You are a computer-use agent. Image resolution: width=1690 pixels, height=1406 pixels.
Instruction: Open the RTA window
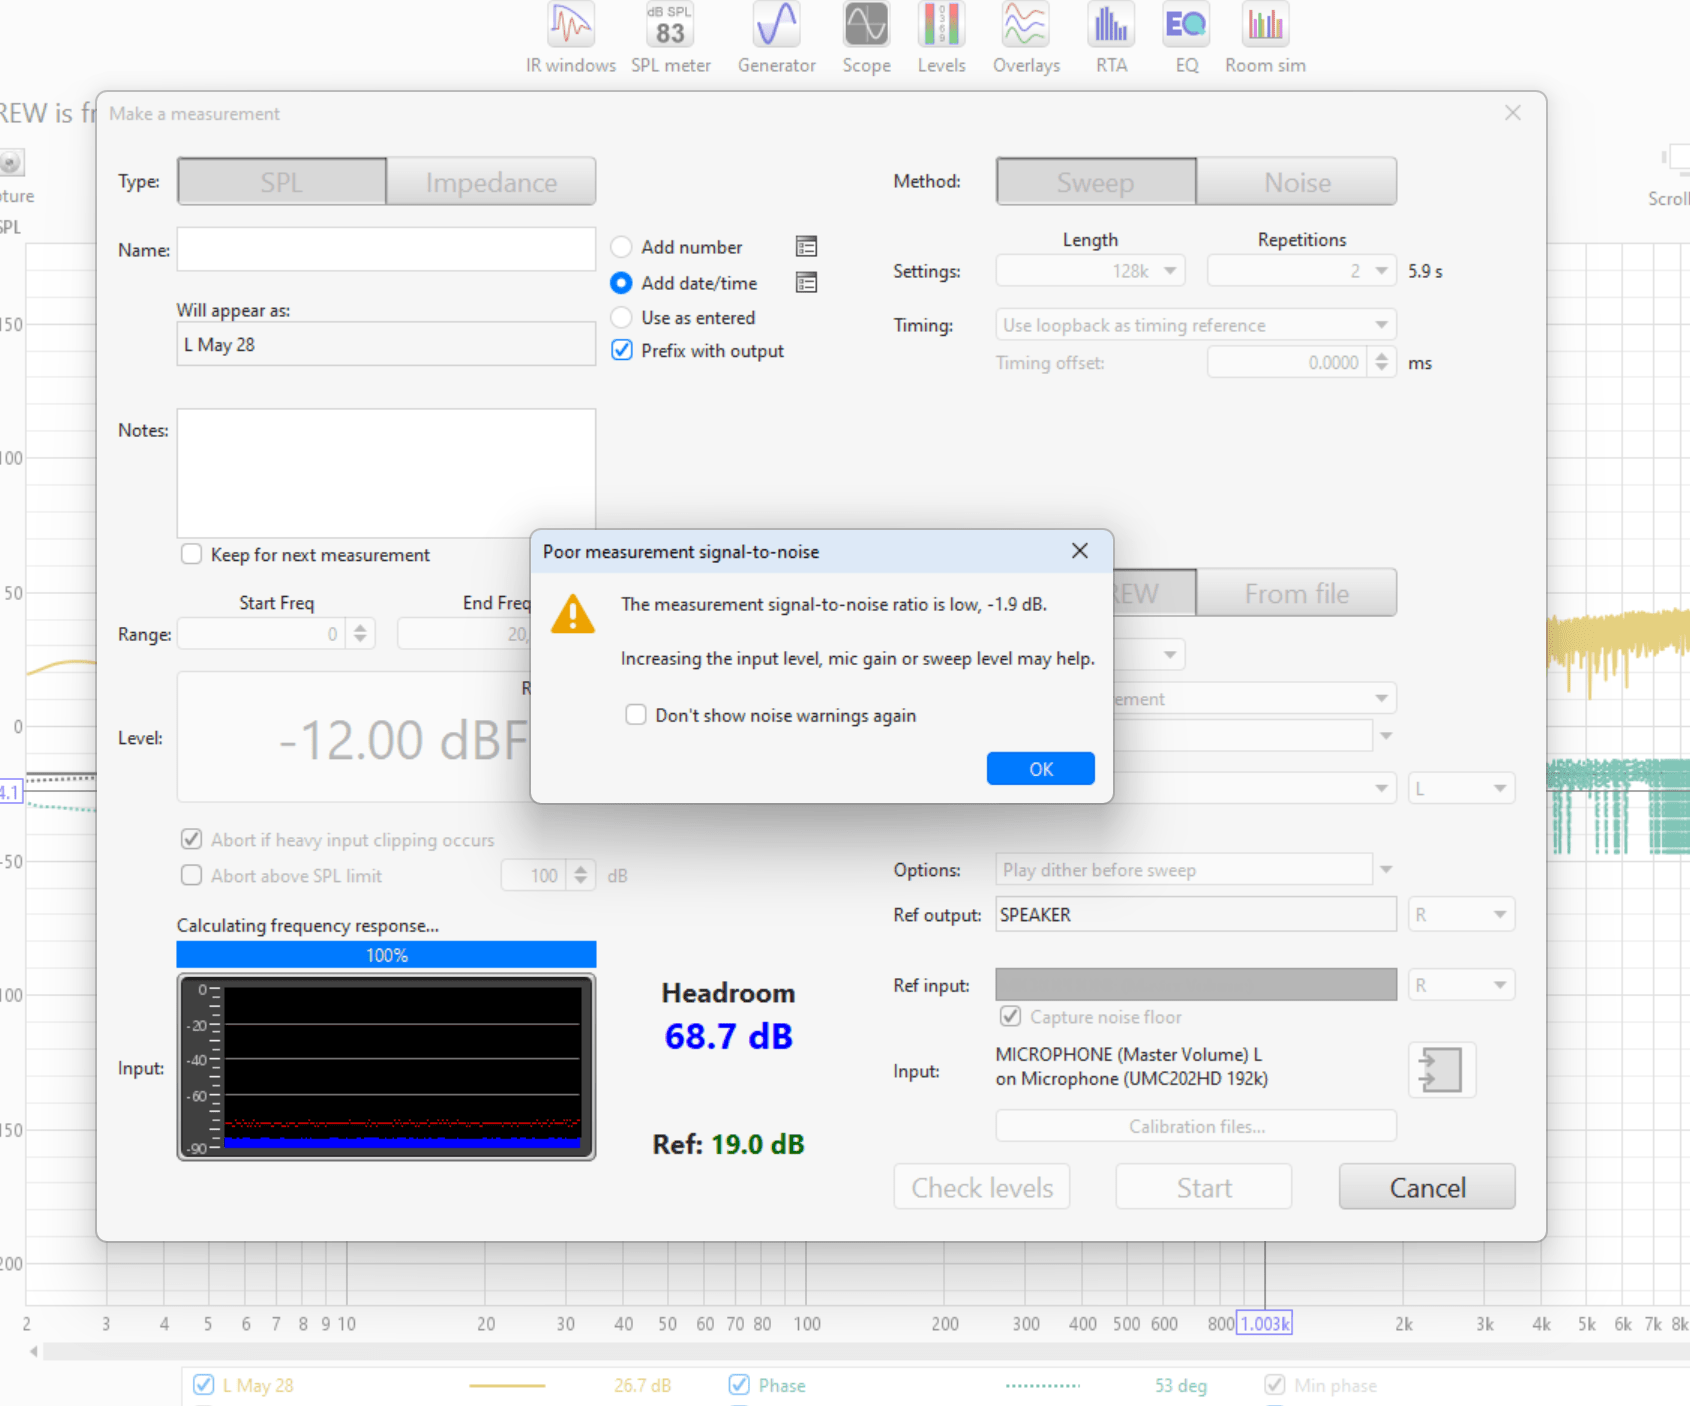pos(1111,38)
